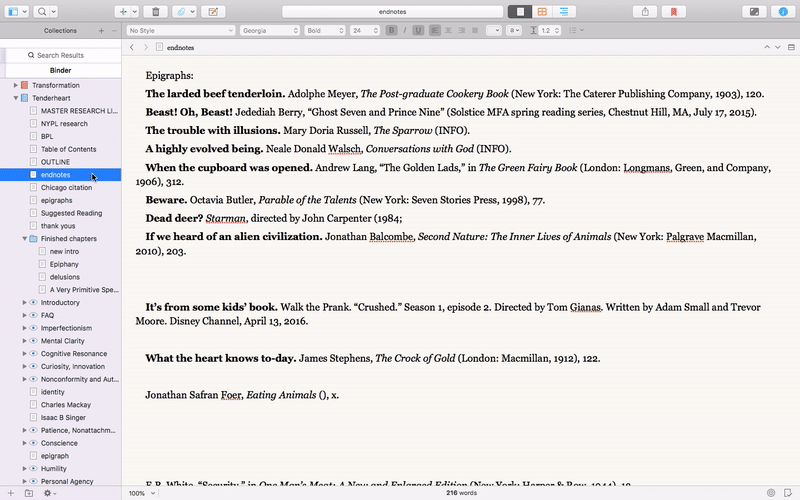Click the comment note icon in footer

coord(788,493)
